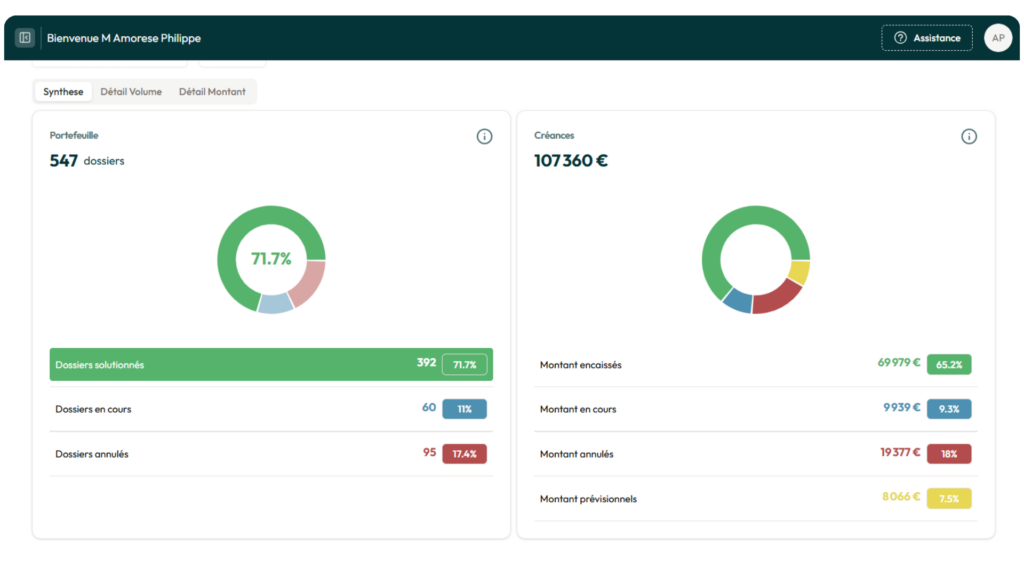Switch to the Synthese tab

coord(63,92)
